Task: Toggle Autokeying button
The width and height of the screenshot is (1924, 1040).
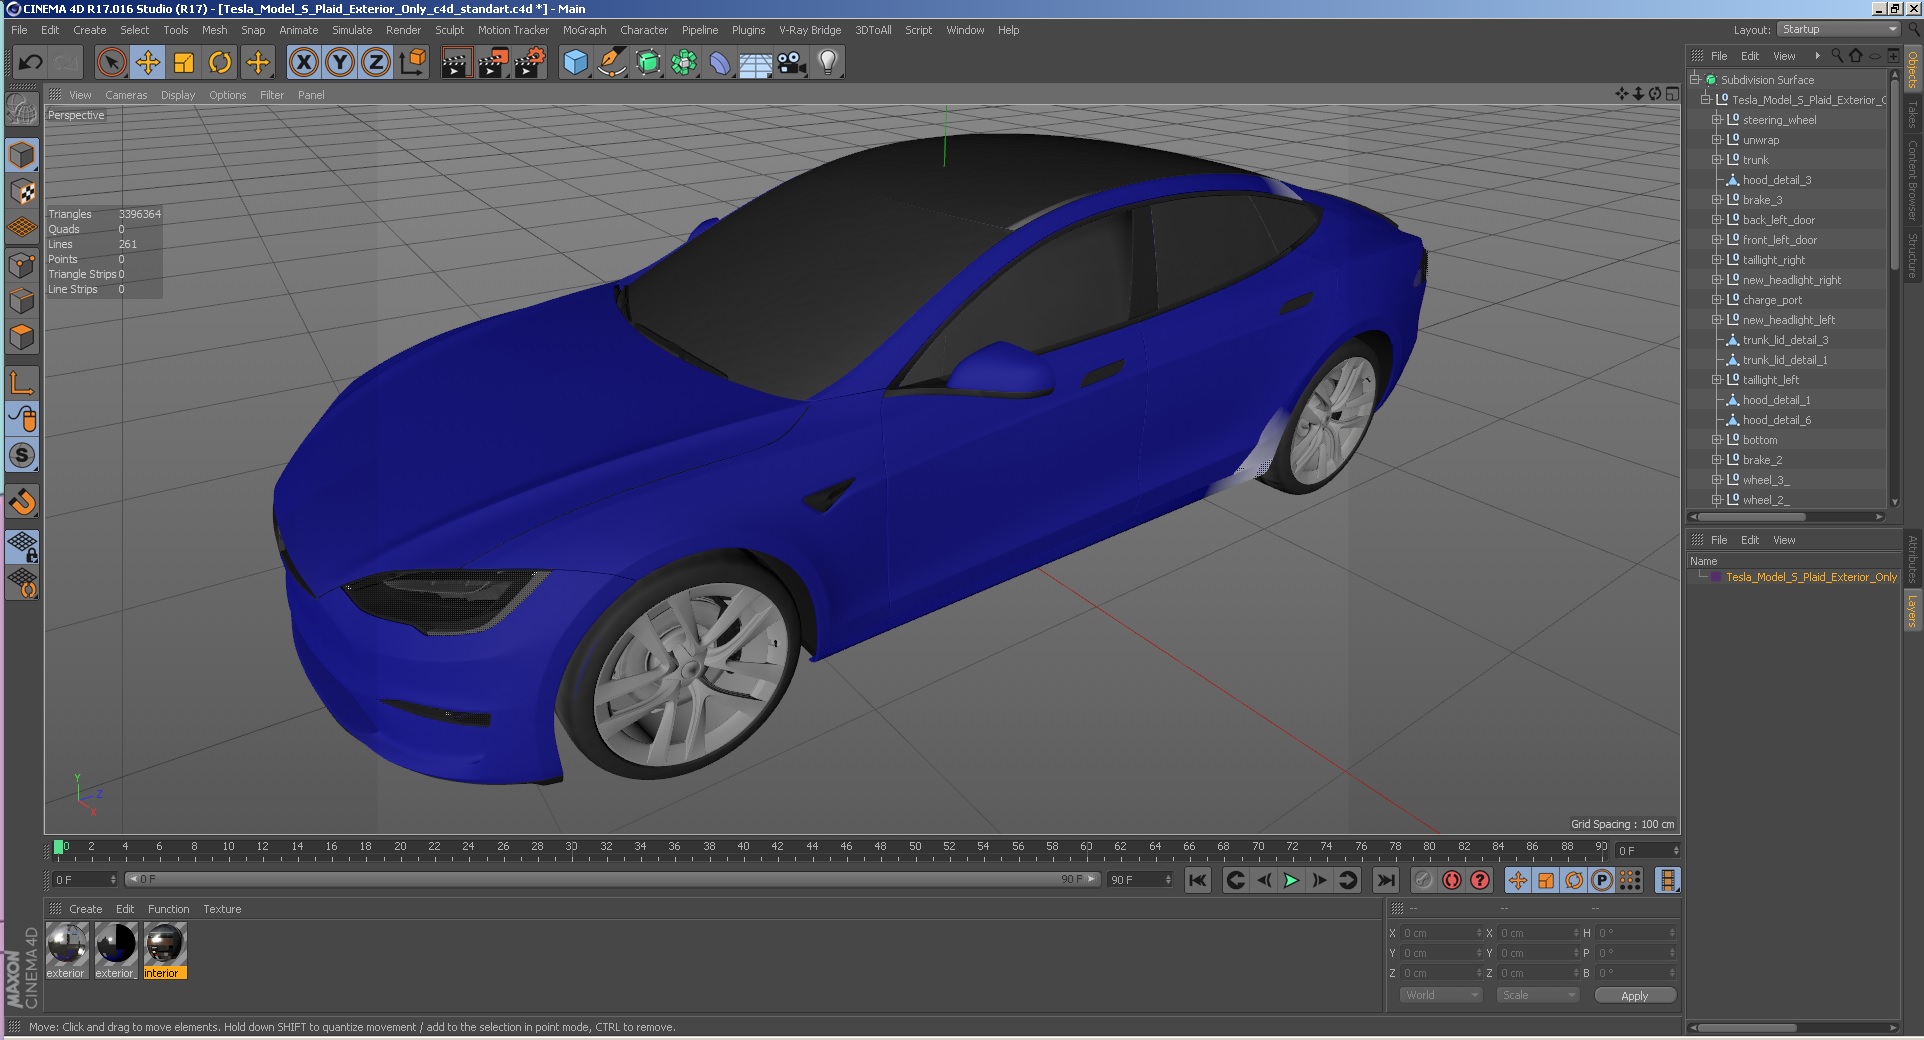Action: 1451,880
